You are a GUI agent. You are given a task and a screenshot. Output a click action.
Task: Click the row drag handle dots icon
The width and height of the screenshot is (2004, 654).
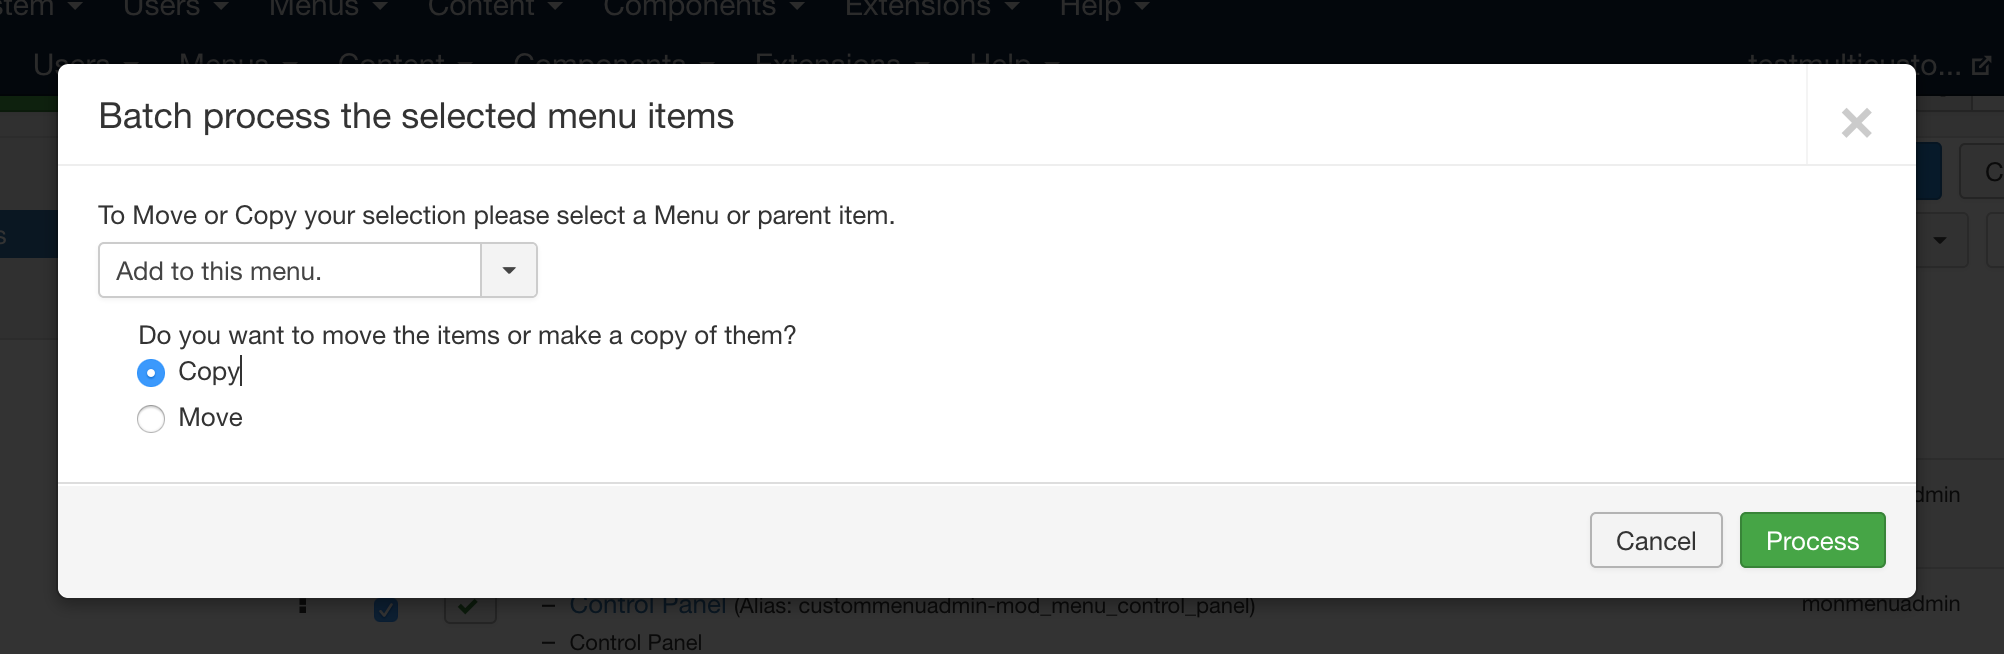[302, 606]
